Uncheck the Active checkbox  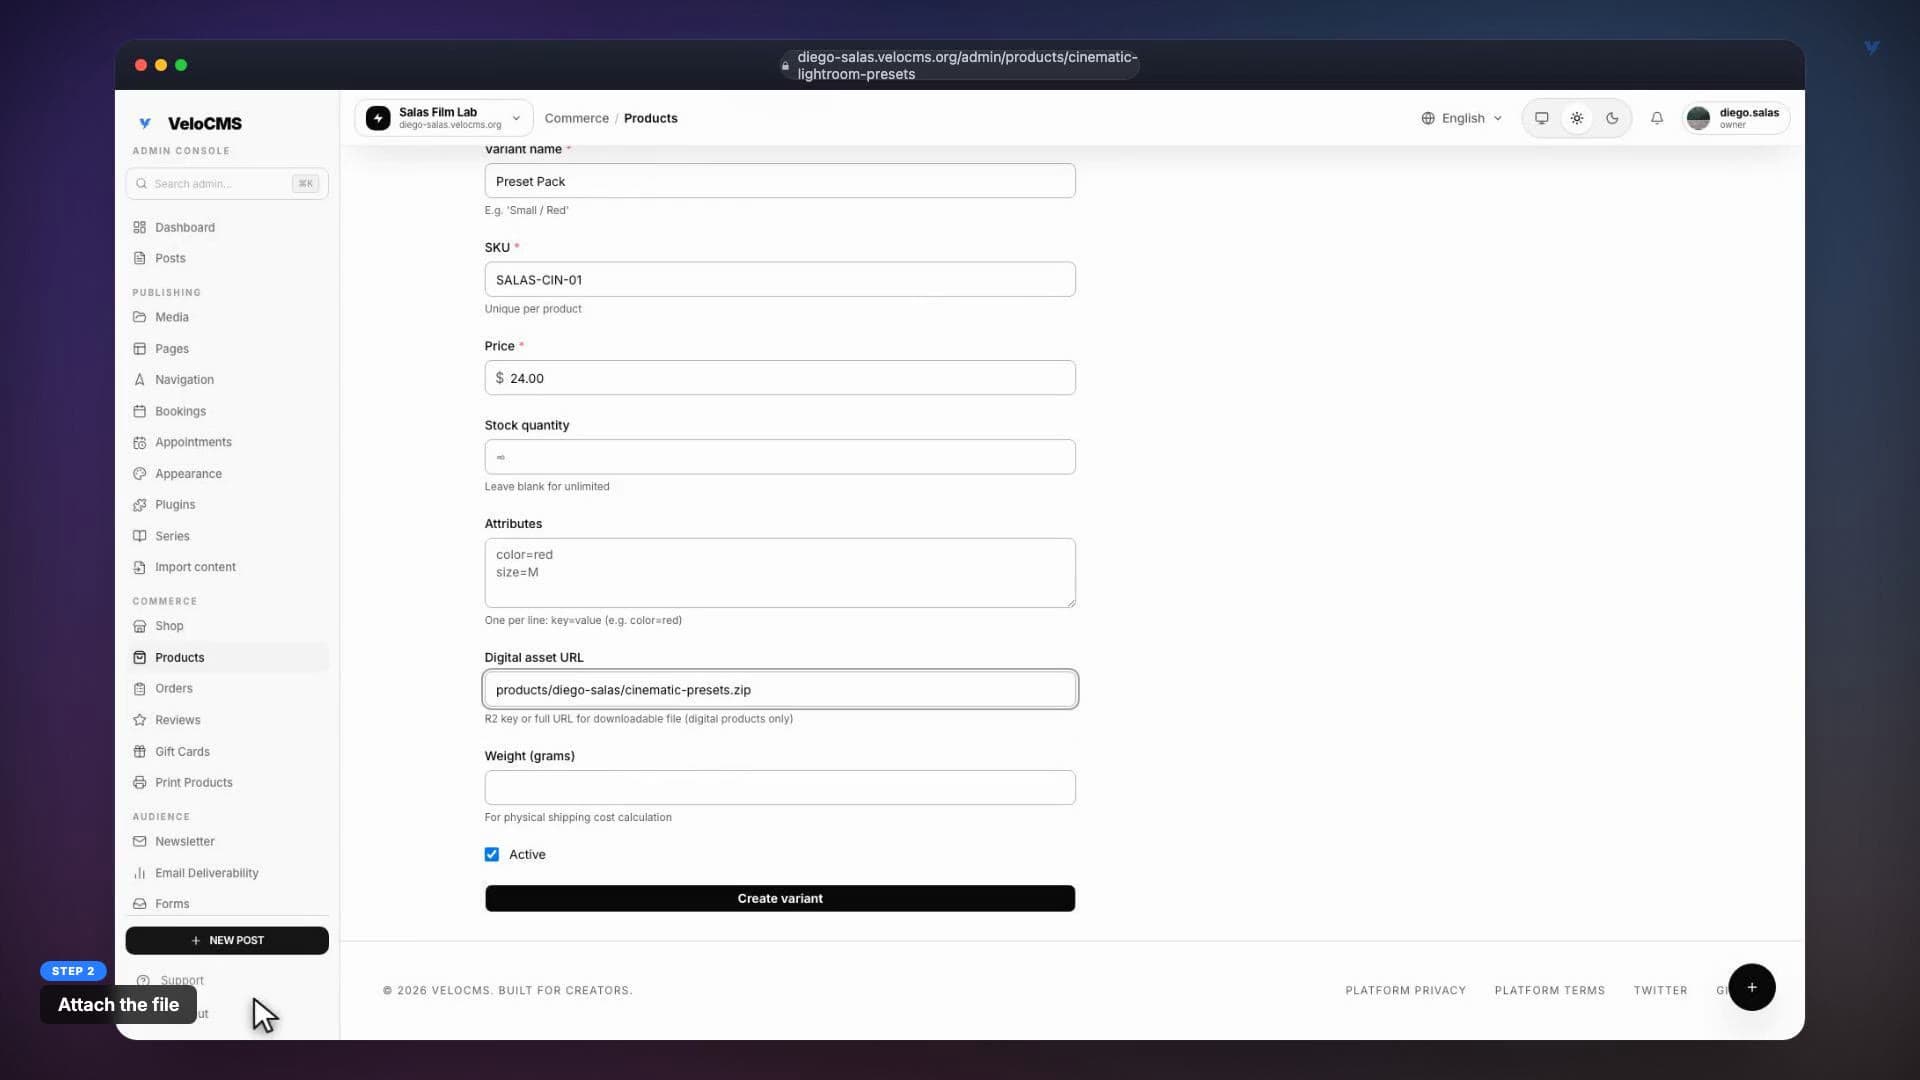pos(492,855)
